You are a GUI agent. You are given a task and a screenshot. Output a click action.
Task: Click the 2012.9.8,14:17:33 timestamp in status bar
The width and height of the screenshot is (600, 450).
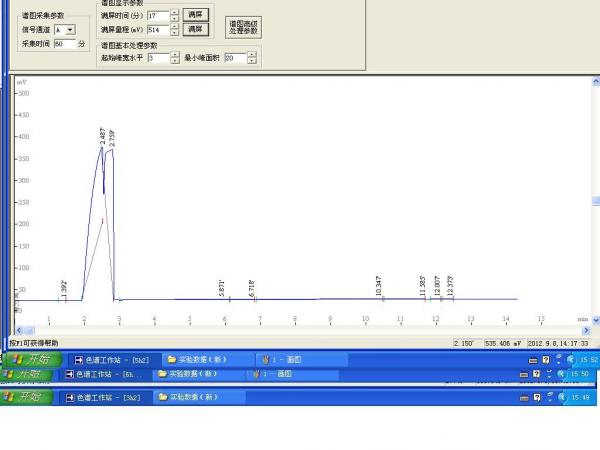point(558,343)
